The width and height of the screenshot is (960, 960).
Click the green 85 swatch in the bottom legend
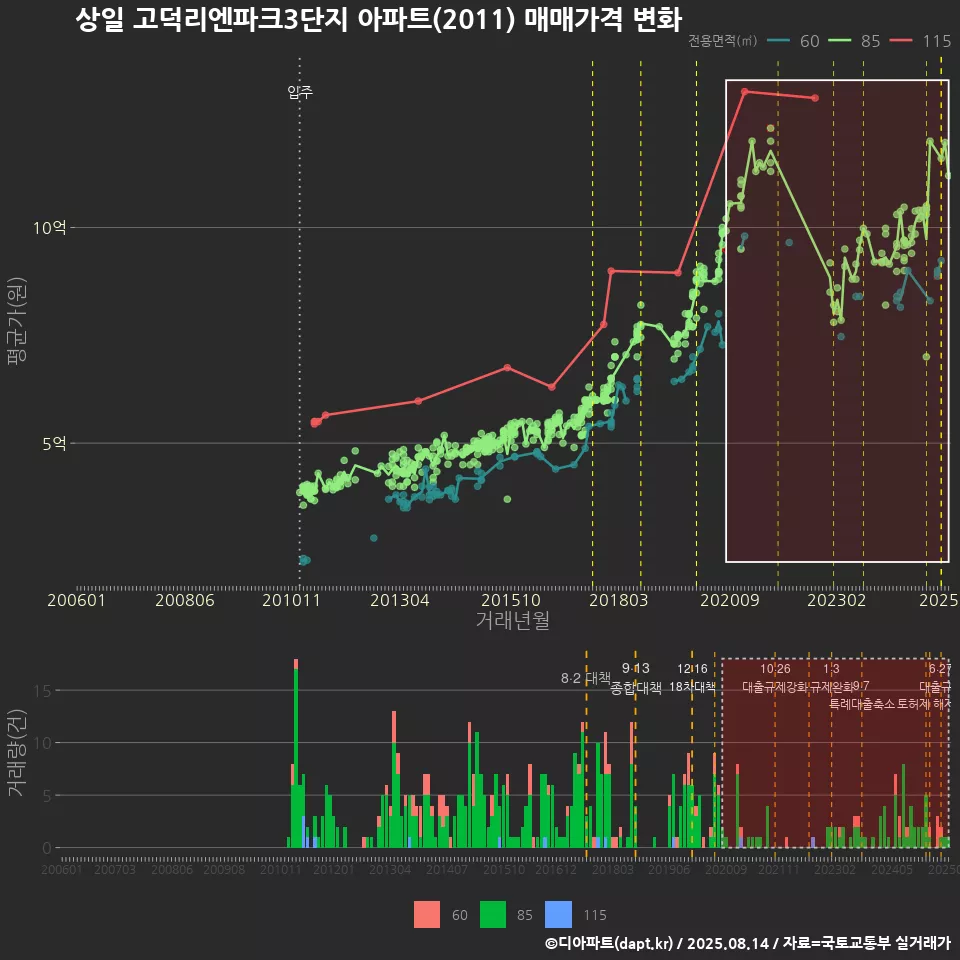[x=493, y=915]
